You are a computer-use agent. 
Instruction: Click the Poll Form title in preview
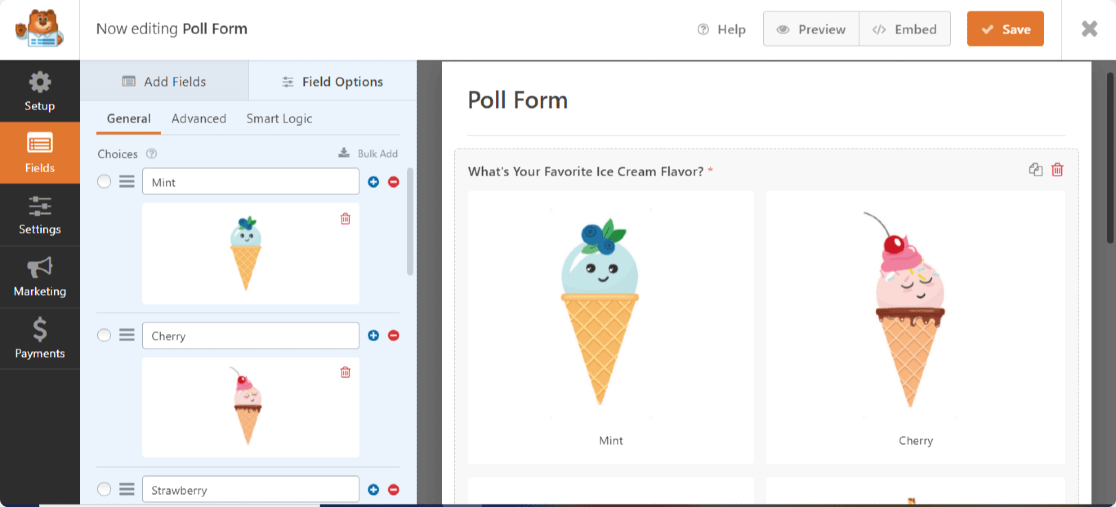tap(517, 100)
